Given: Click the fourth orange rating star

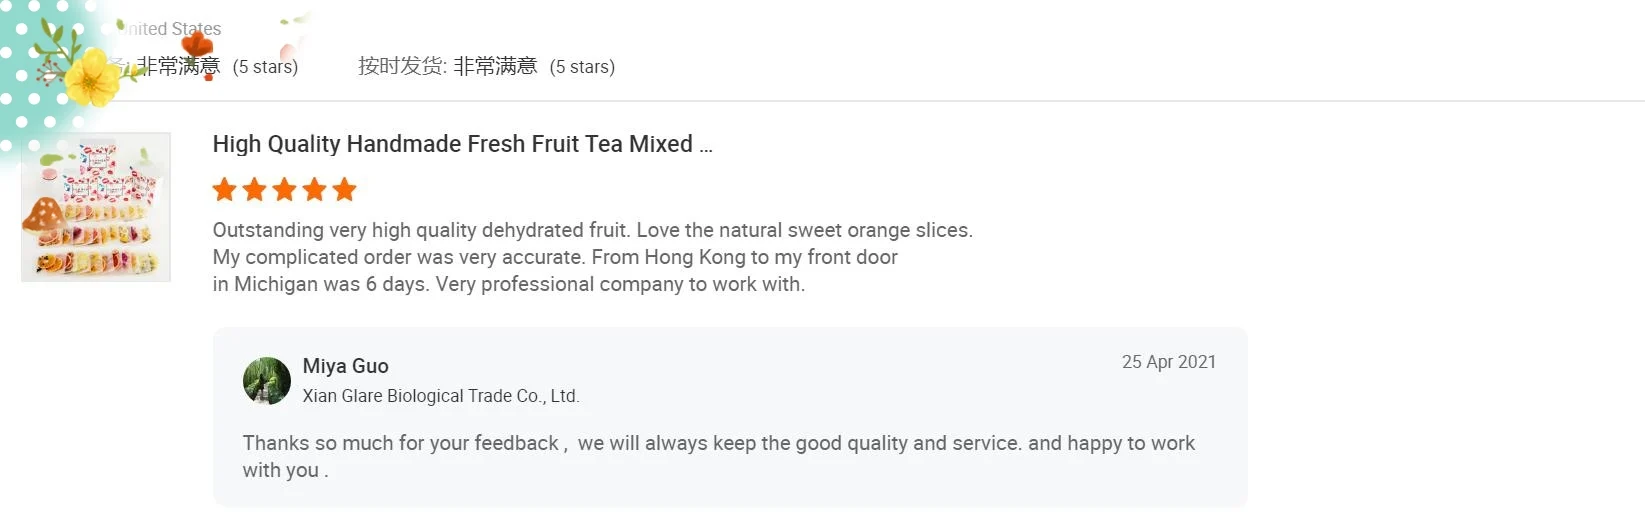Looking at the screenshot, I should pyautogui.click(x=315, y=189).
